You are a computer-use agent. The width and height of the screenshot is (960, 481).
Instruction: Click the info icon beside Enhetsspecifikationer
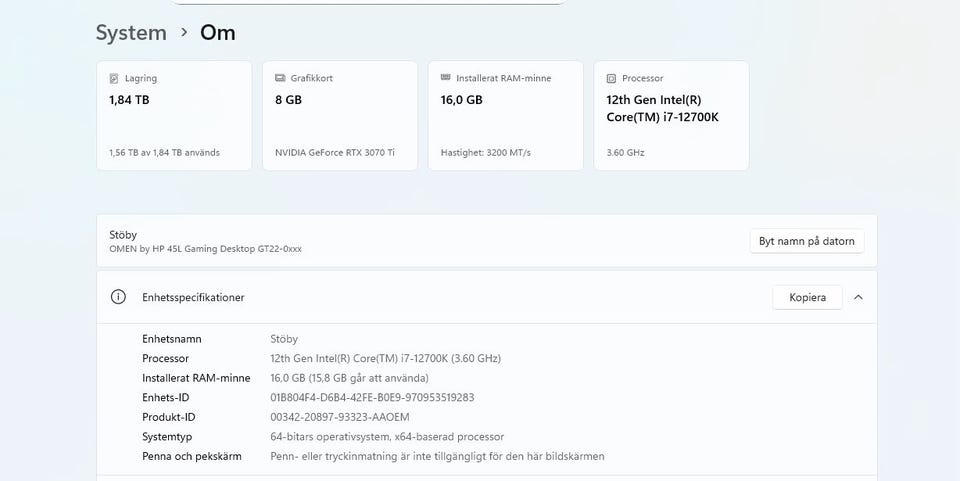click(118, 297)
